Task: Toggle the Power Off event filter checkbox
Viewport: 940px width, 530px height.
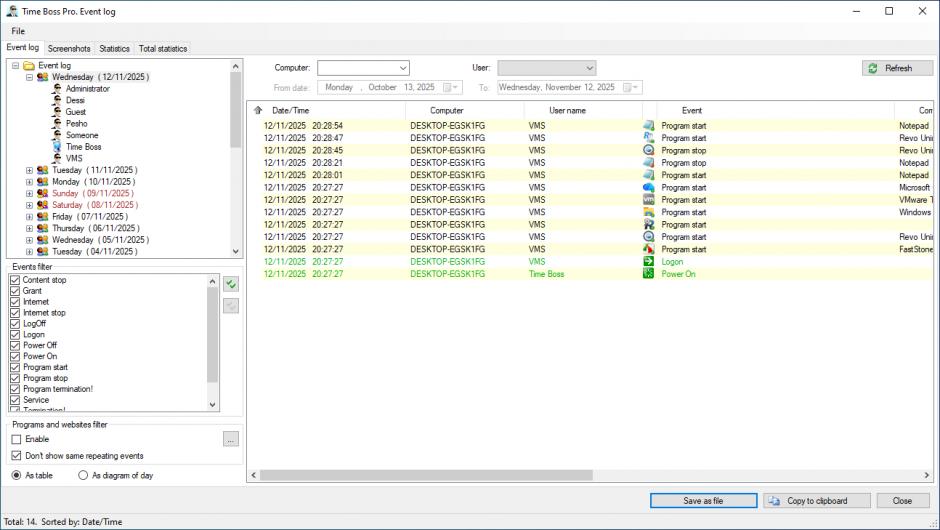Action: [x=16, y=345]
